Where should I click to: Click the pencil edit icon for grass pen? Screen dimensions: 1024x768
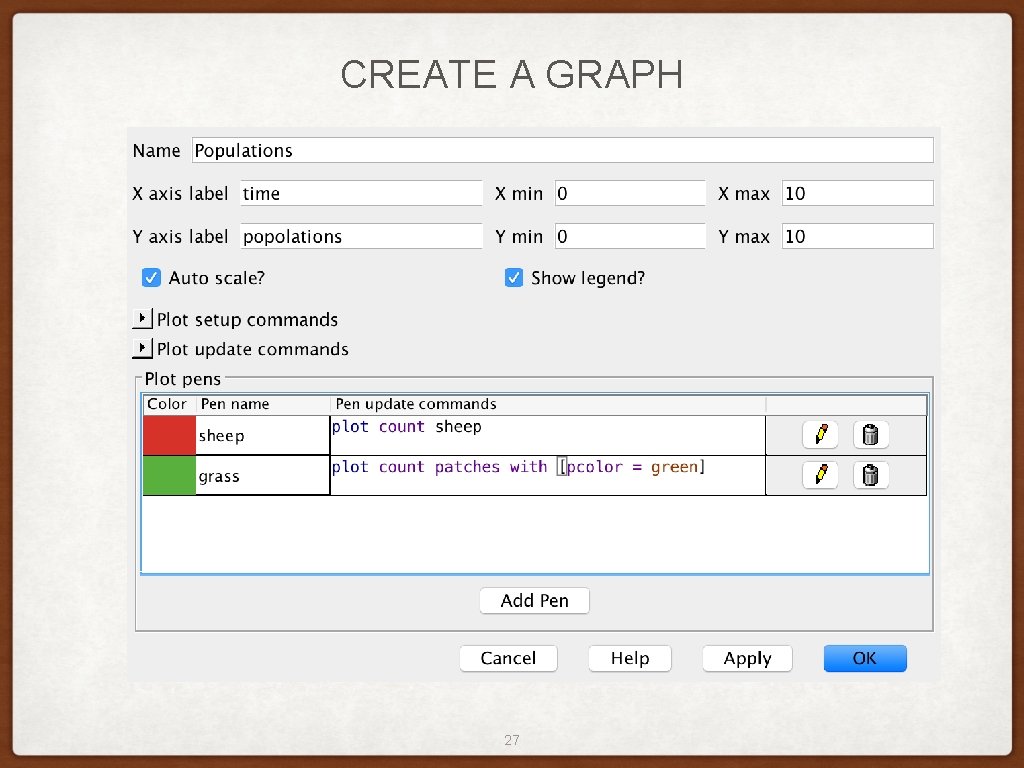[x=820, y=474]
